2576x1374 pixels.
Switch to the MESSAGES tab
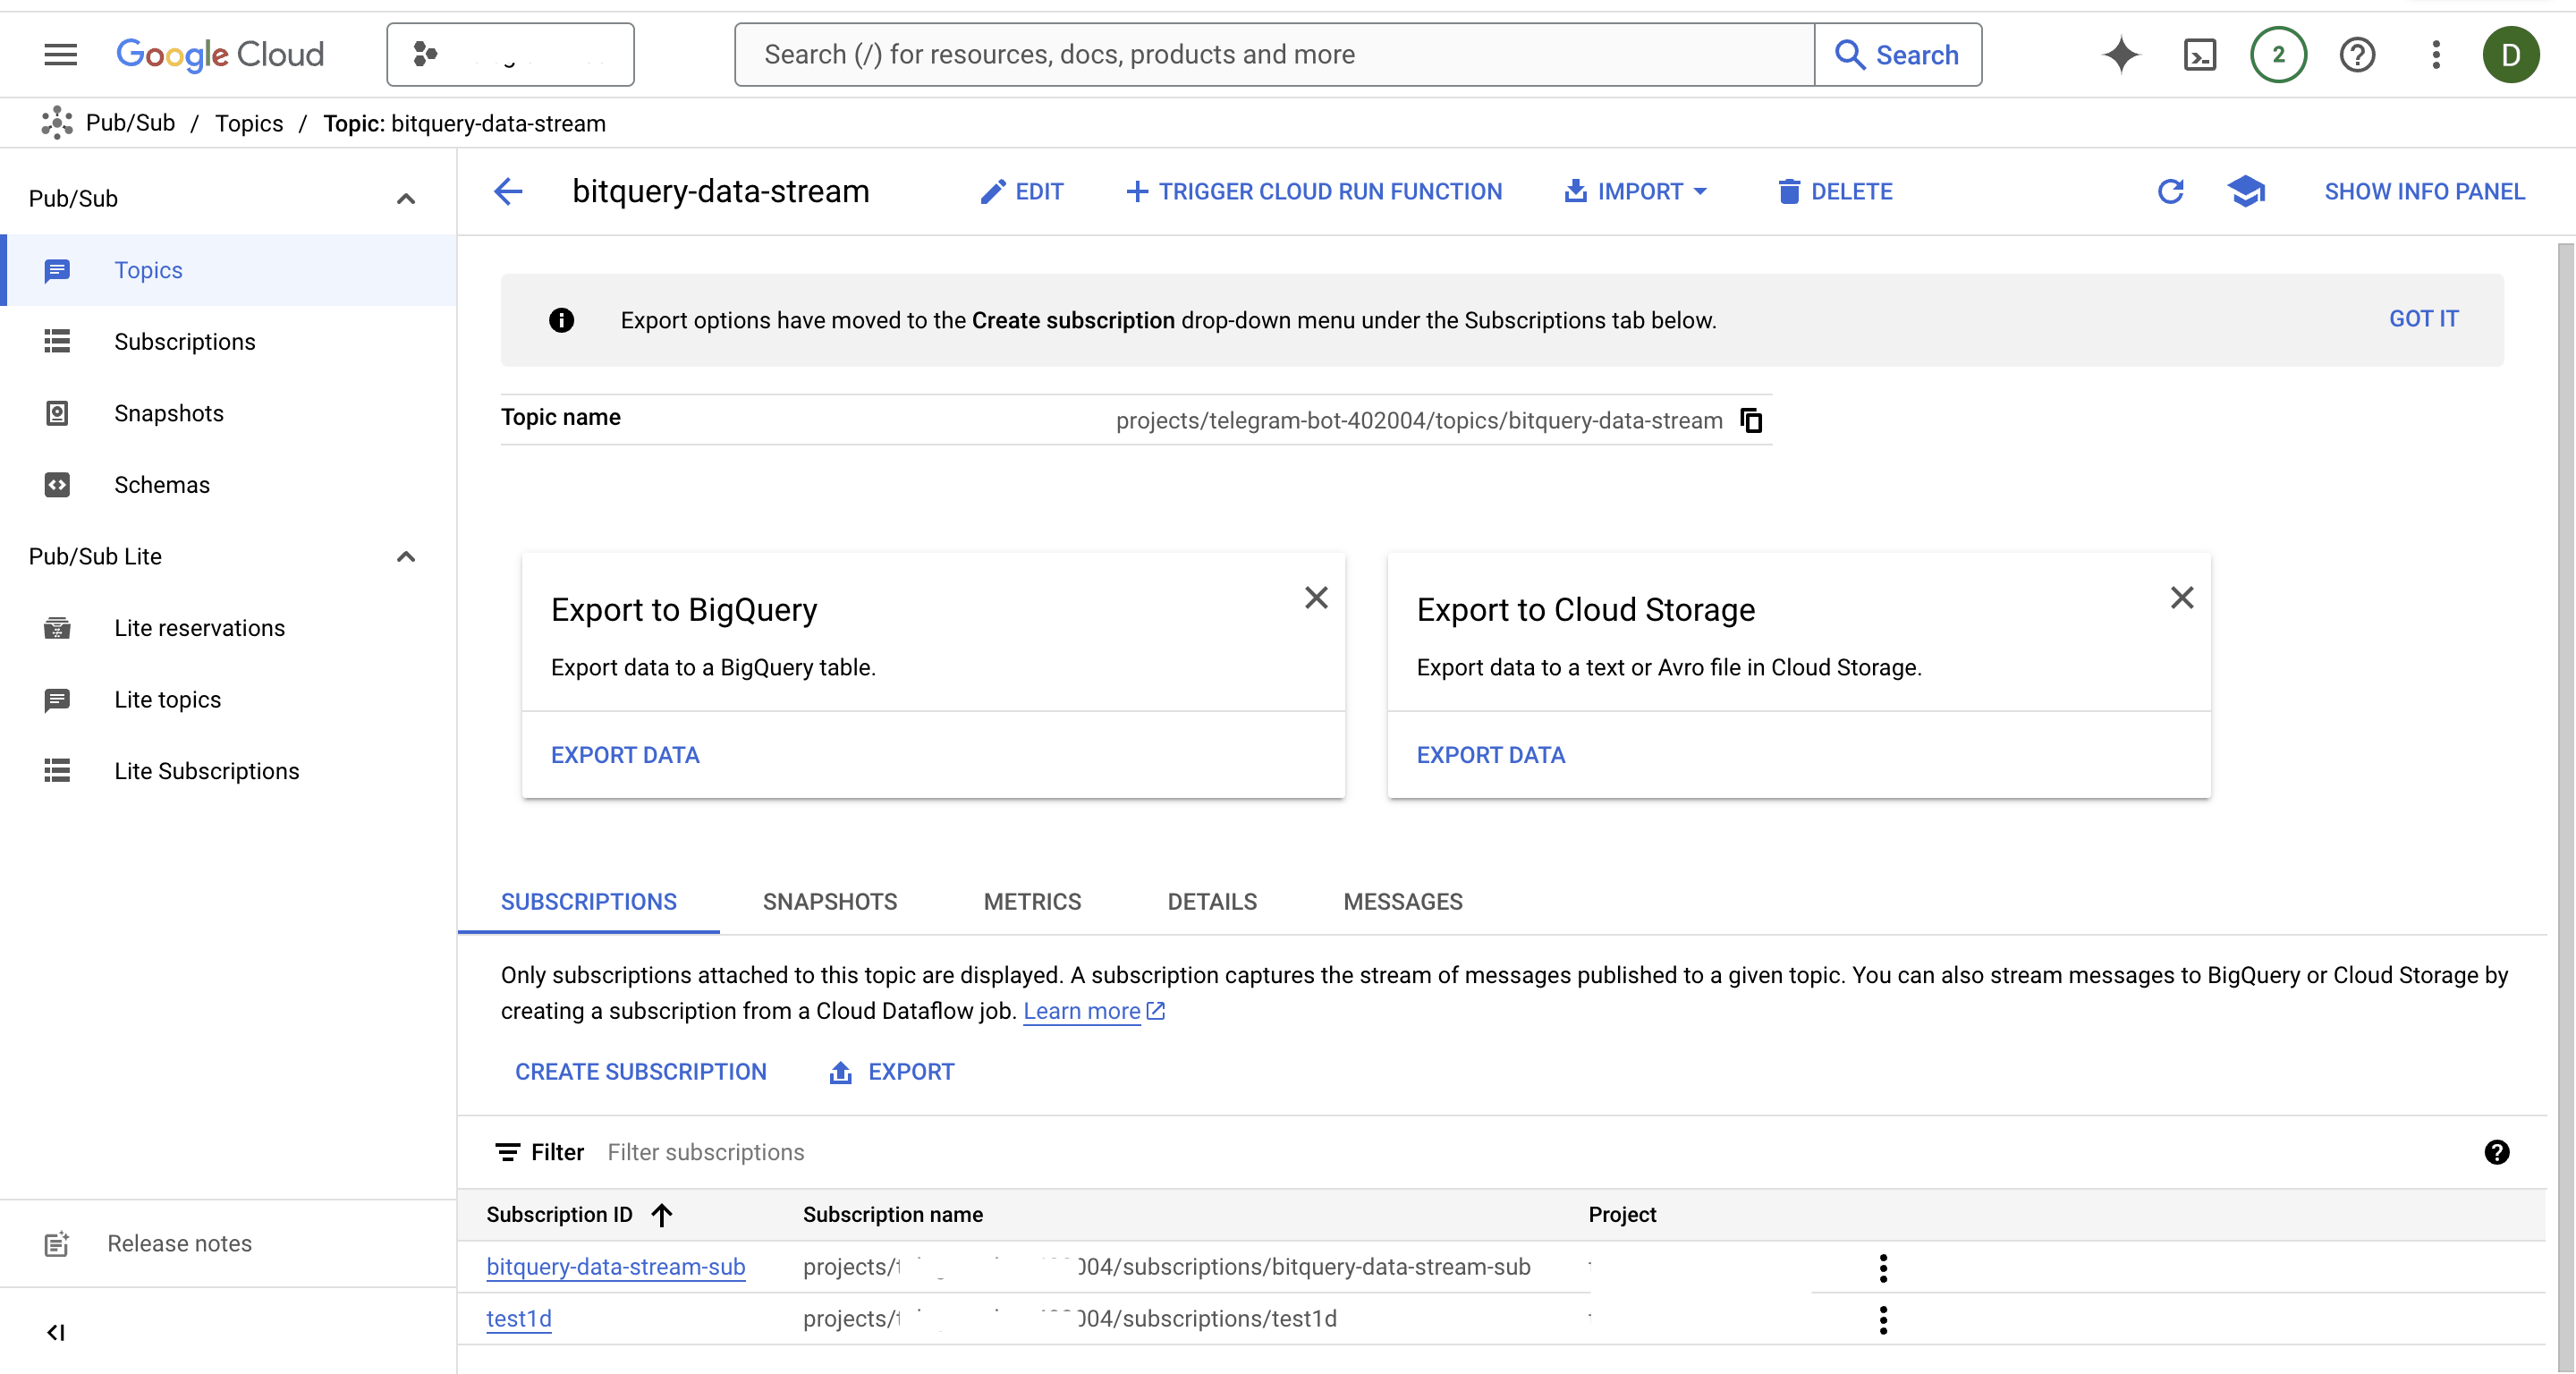point(1402,901)
